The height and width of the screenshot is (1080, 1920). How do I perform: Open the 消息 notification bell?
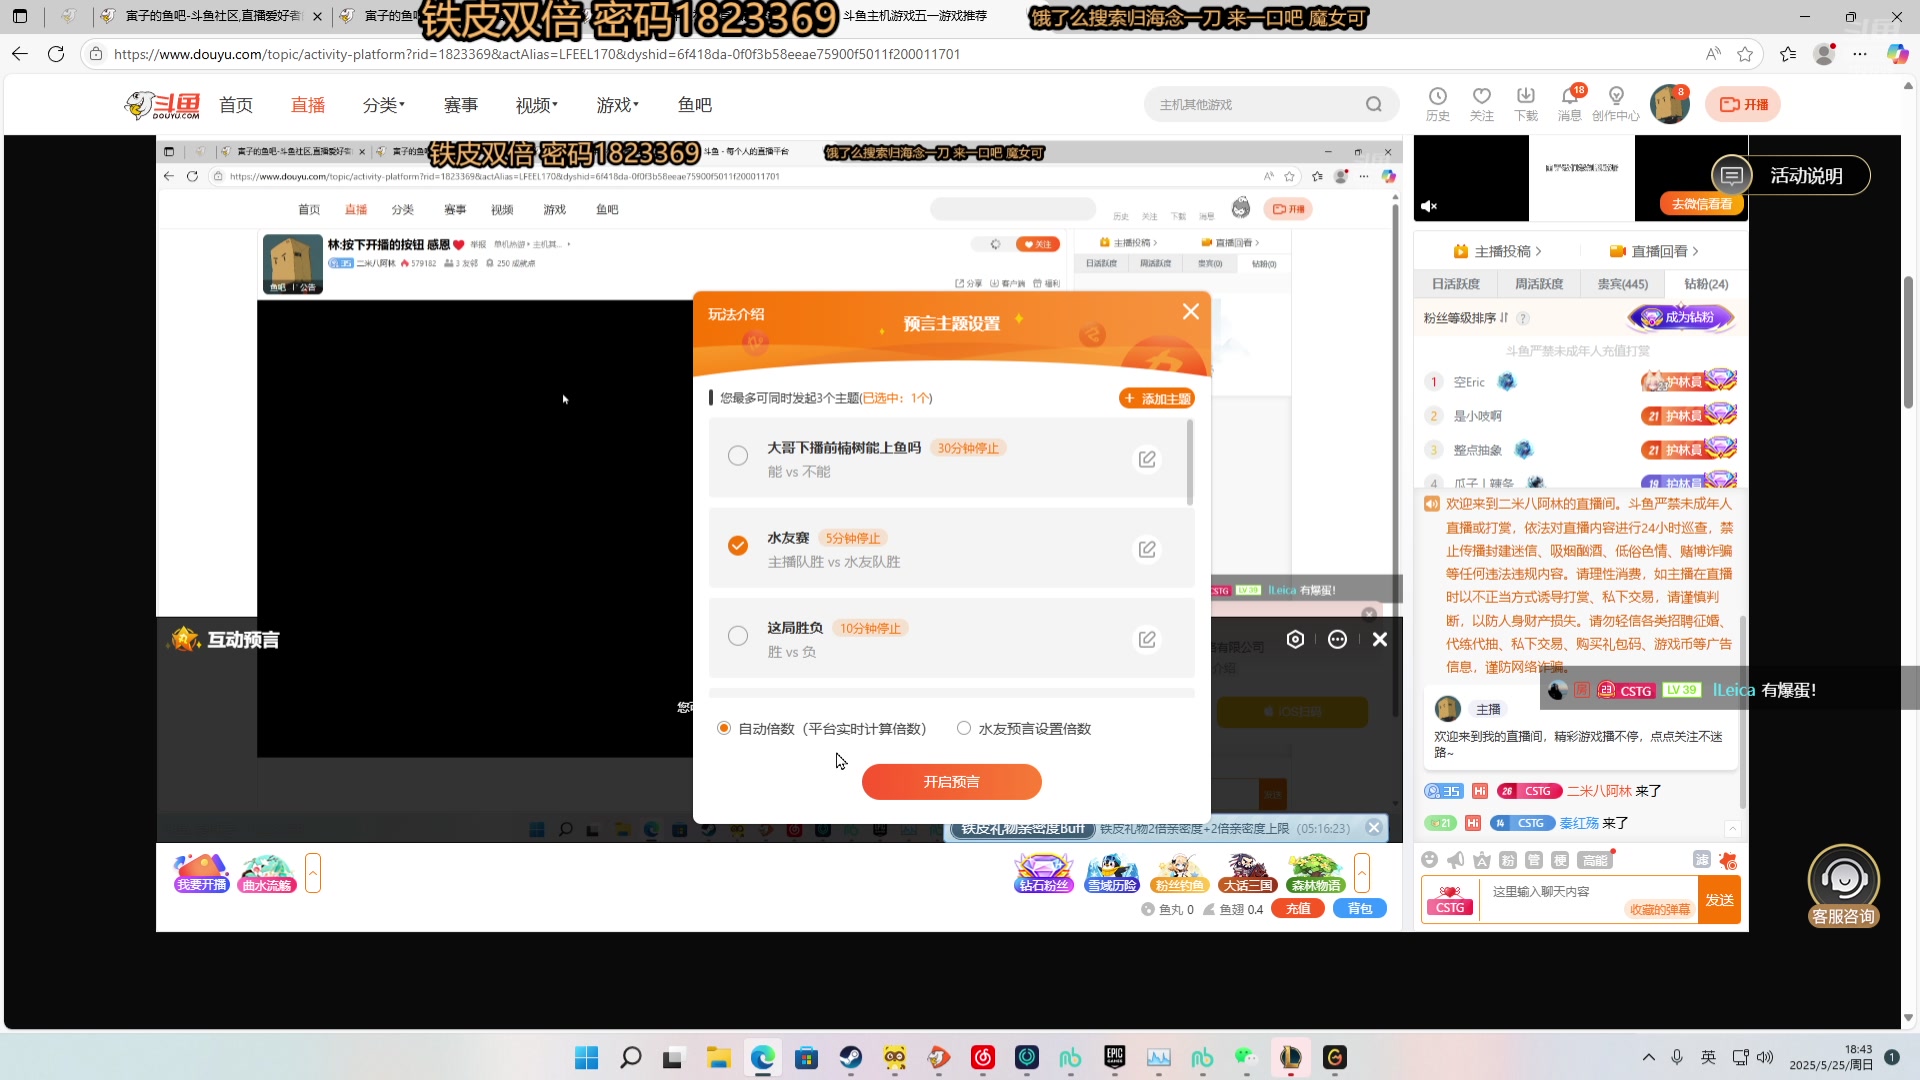click(x=1569, y=104)
